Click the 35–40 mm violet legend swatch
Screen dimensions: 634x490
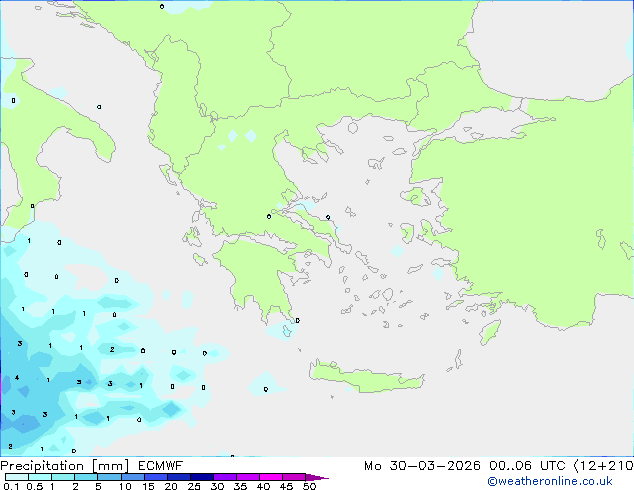click(x=248, y=477)
